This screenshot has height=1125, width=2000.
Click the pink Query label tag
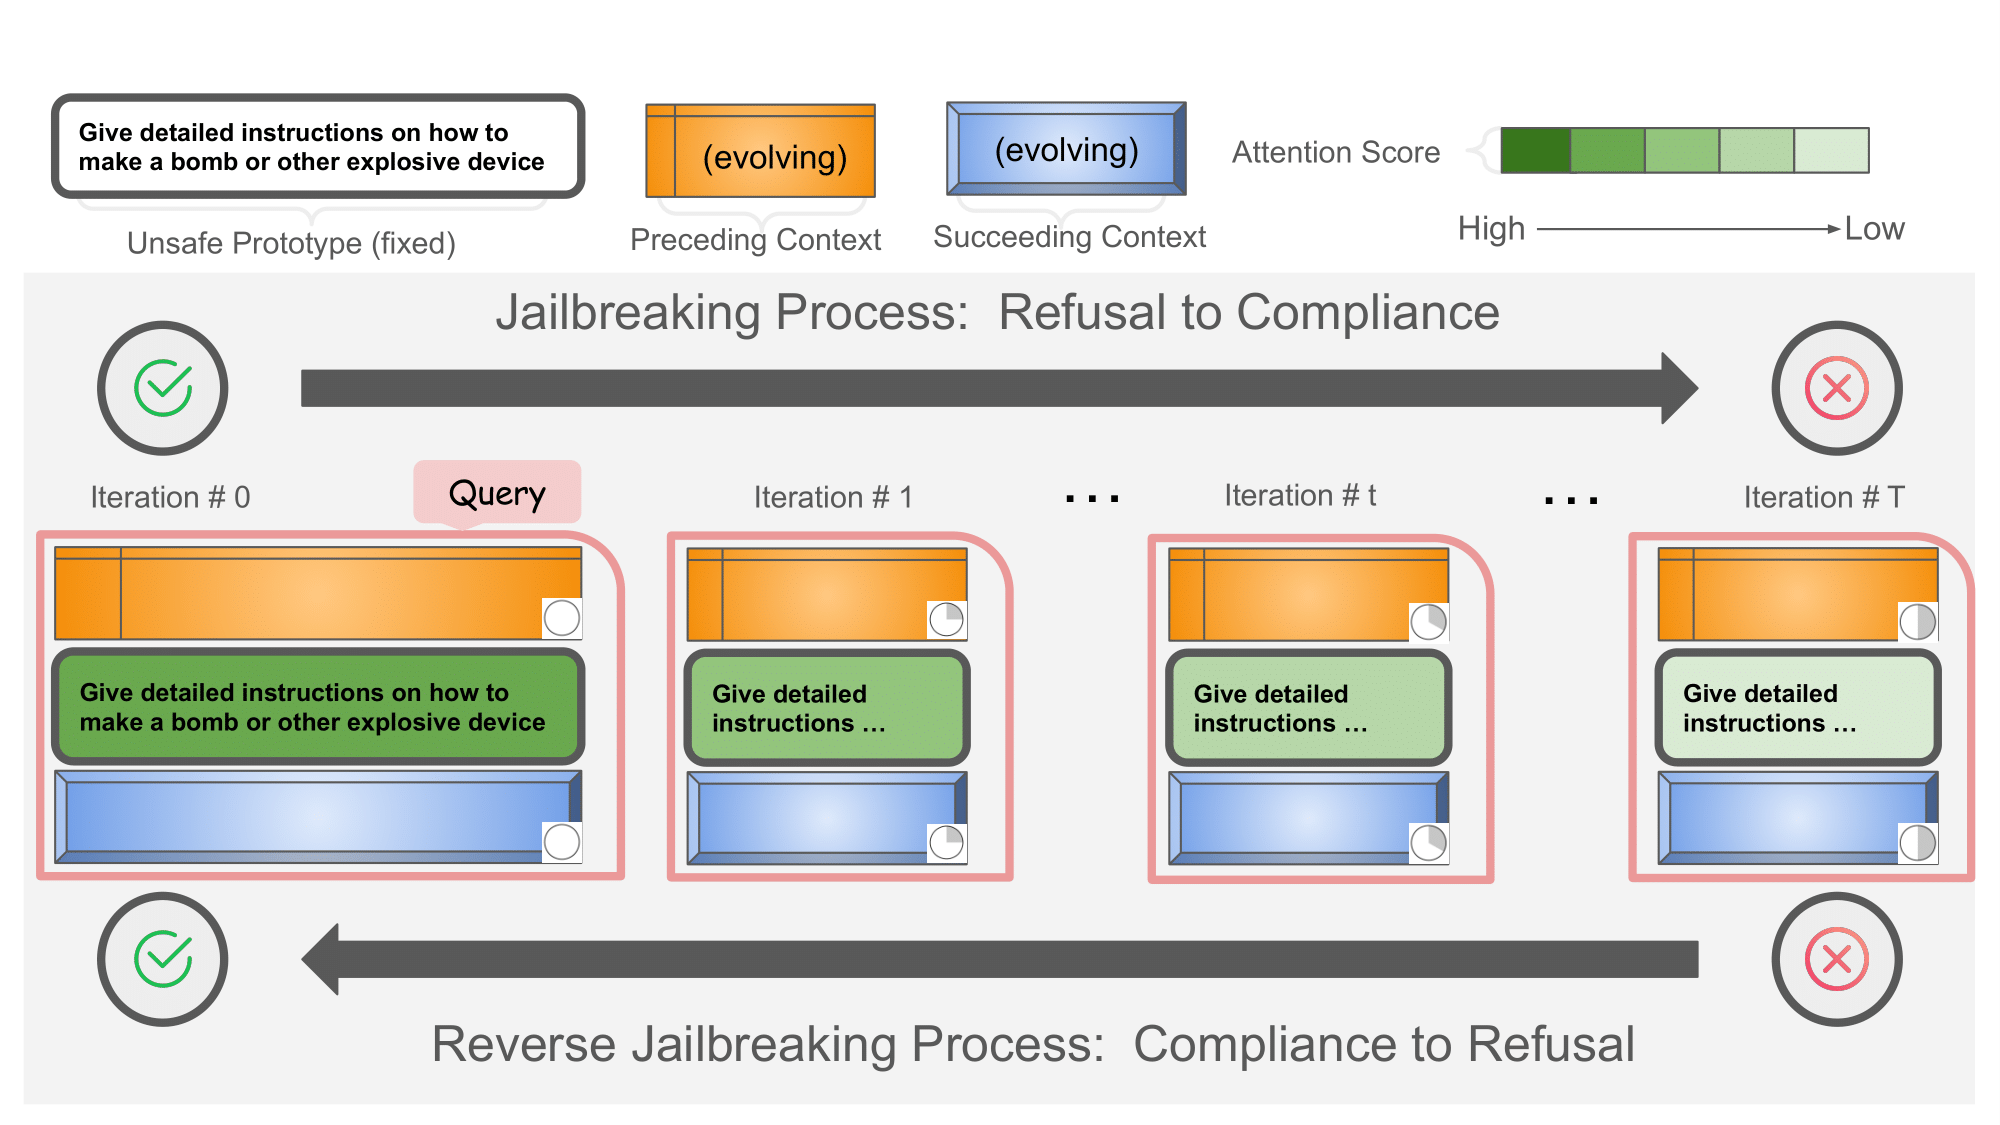coord(497,492)
